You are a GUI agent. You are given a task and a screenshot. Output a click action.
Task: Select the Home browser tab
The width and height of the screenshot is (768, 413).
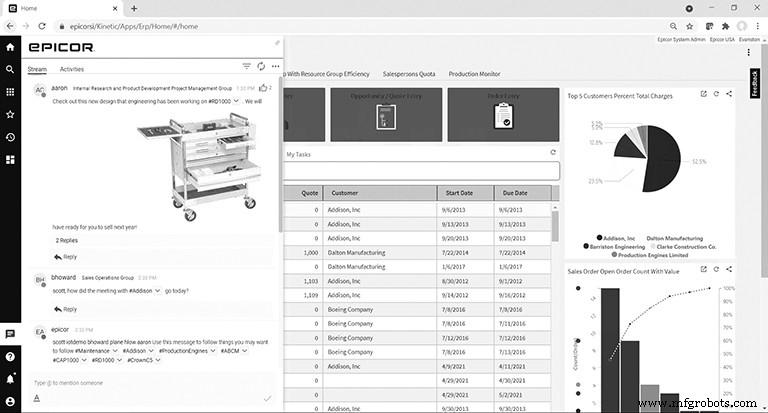click(x=62, y=8)
